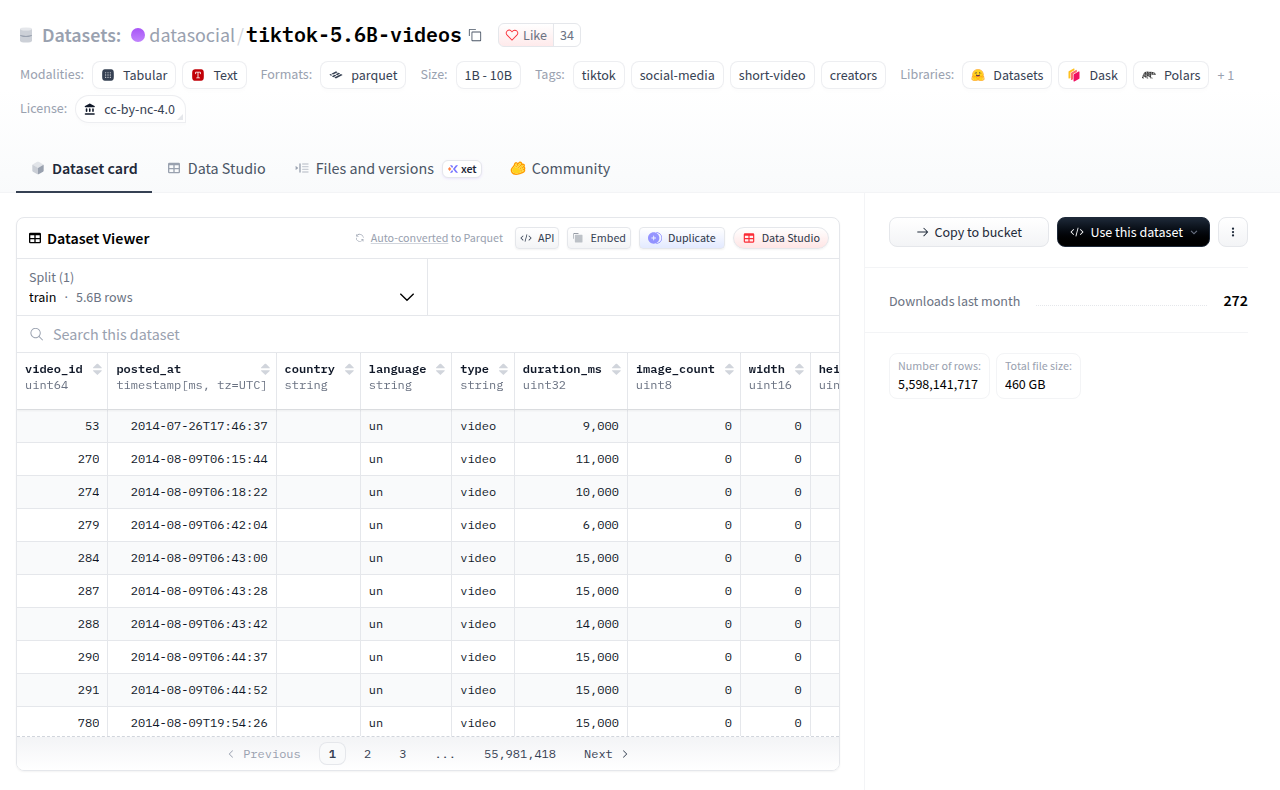Open the three-dot more options menu
This screenshot has width=1280, height=790.
tap(1233, 232)
